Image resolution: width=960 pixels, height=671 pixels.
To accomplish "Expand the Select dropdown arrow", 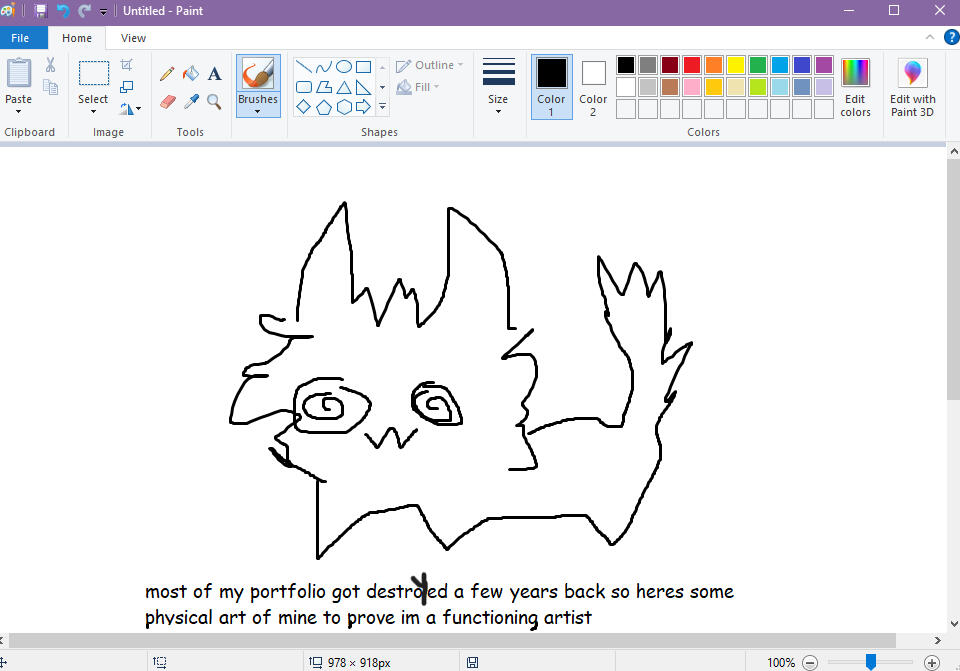I will tap(93, 111).
